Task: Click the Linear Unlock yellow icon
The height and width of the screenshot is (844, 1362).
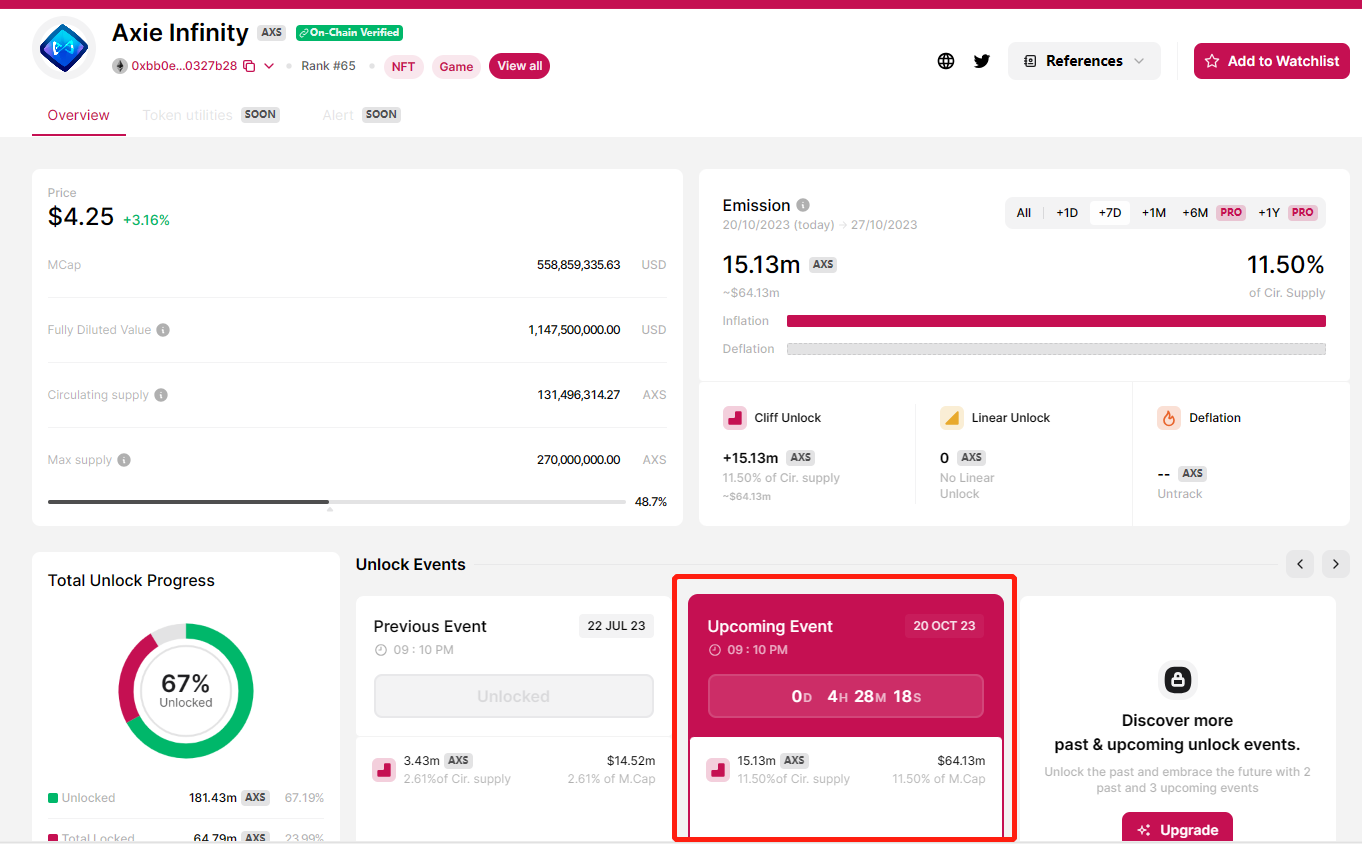Action: [951, 417]
